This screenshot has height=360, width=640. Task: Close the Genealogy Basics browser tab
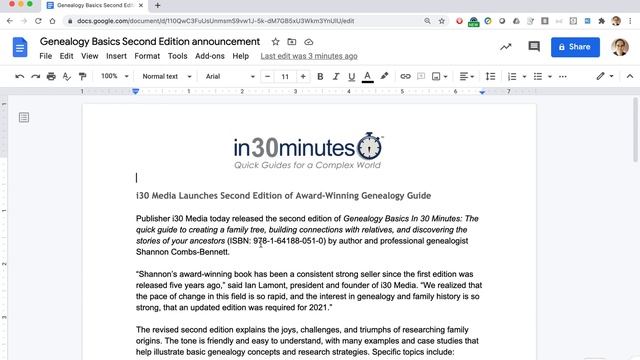[141, 5]
